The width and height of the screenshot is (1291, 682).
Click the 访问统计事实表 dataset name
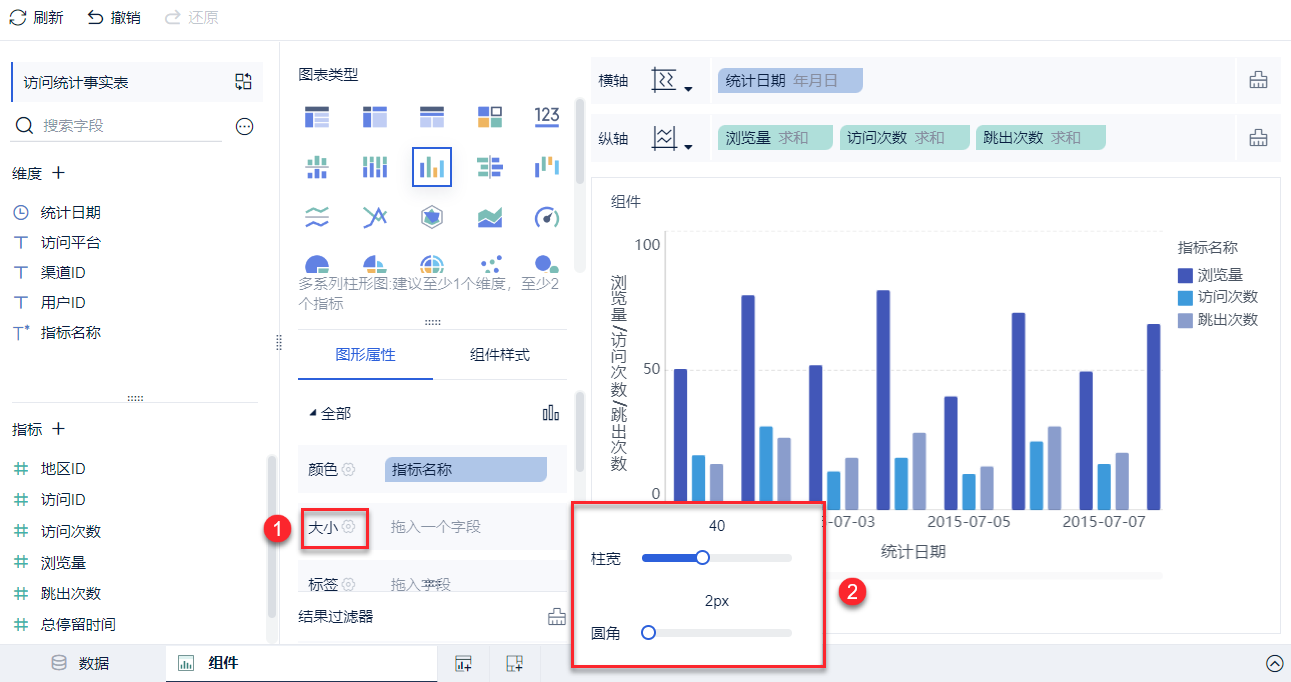pos(76,83)
